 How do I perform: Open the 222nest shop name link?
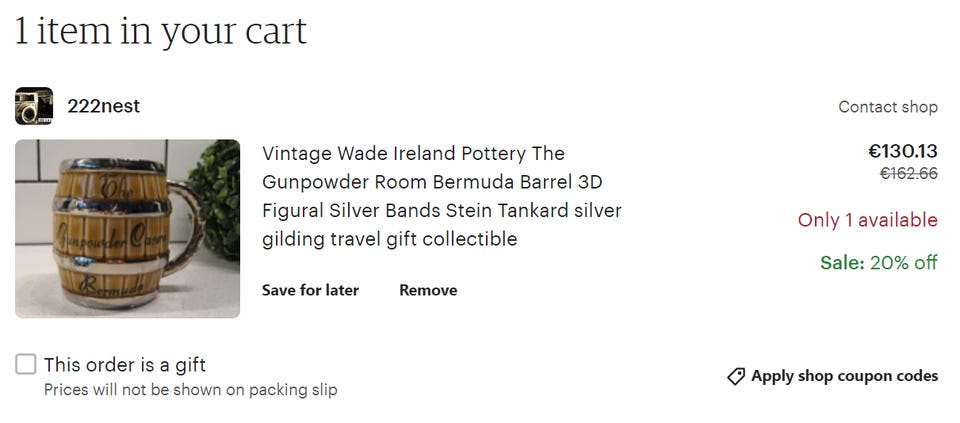pos(103,106)
